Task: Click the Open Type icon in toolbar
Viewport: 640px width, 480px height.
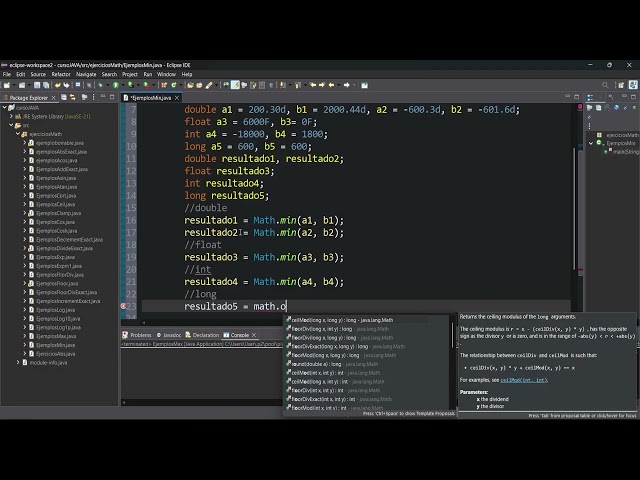Action: [190, 85]
